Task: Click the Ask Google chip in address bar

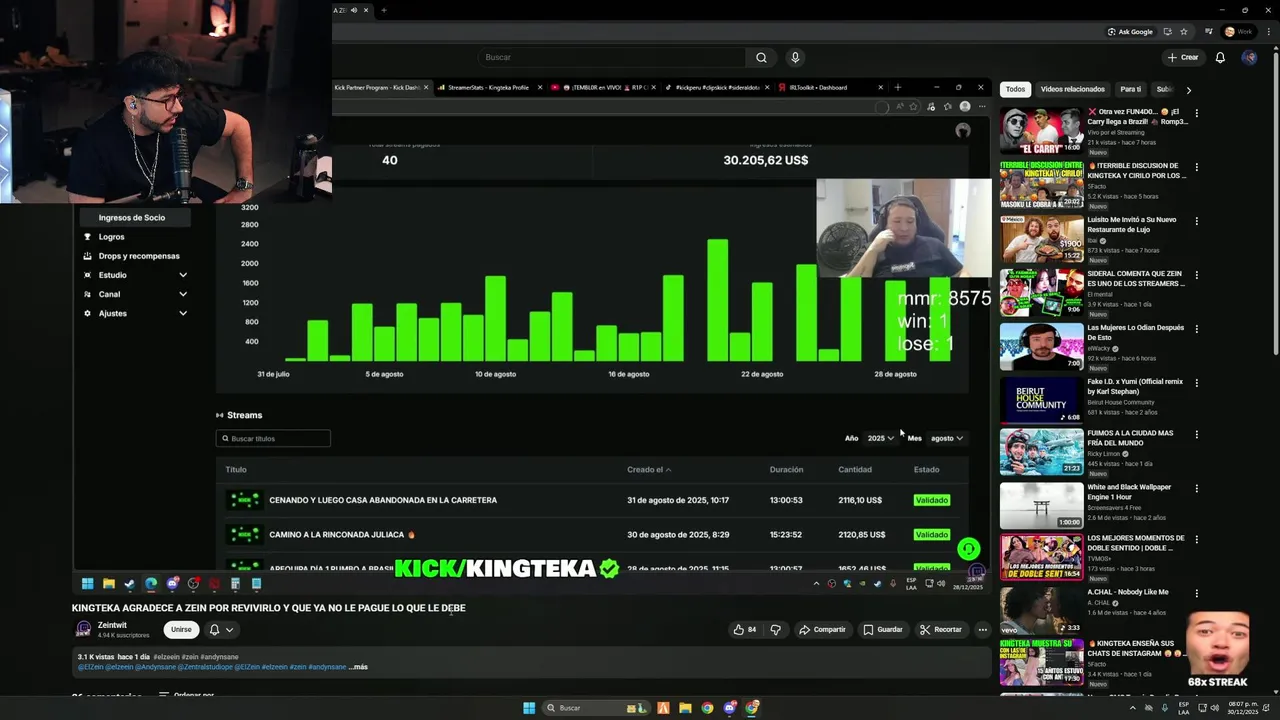Action: tap(1131, 31)
